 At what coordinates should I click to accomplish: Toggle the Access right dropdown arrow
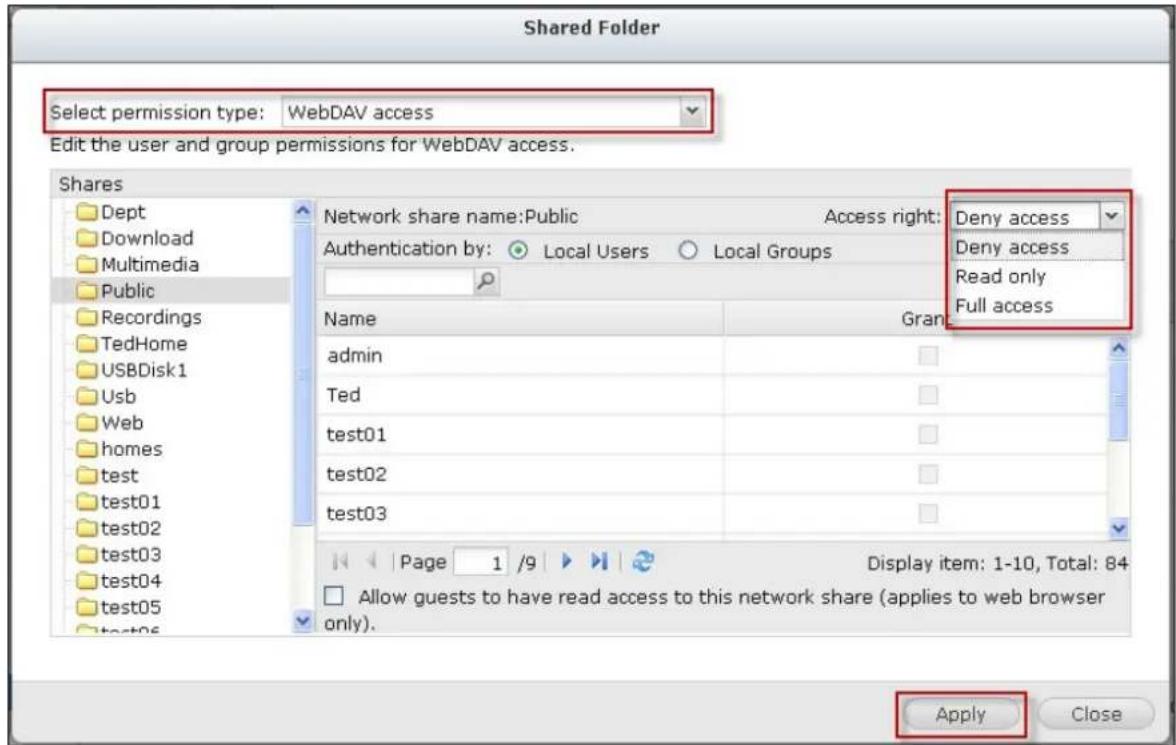click(x=1112, y=217)
